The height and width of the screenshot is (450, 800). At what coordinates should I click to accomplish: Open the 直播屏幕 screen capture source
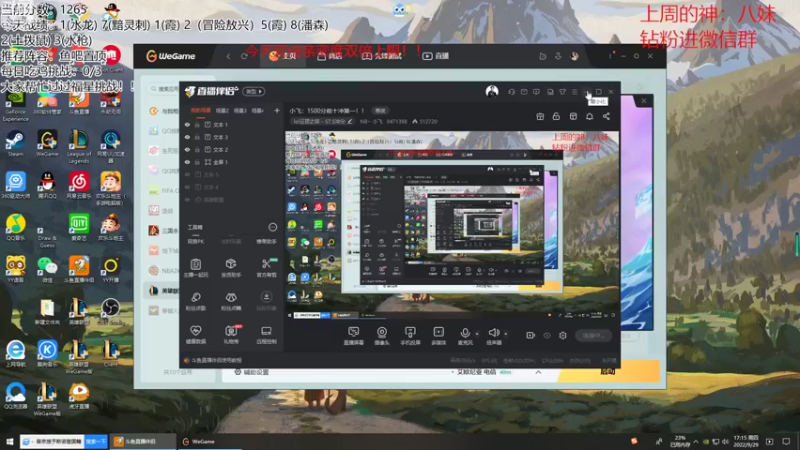[x=354, y=336]
